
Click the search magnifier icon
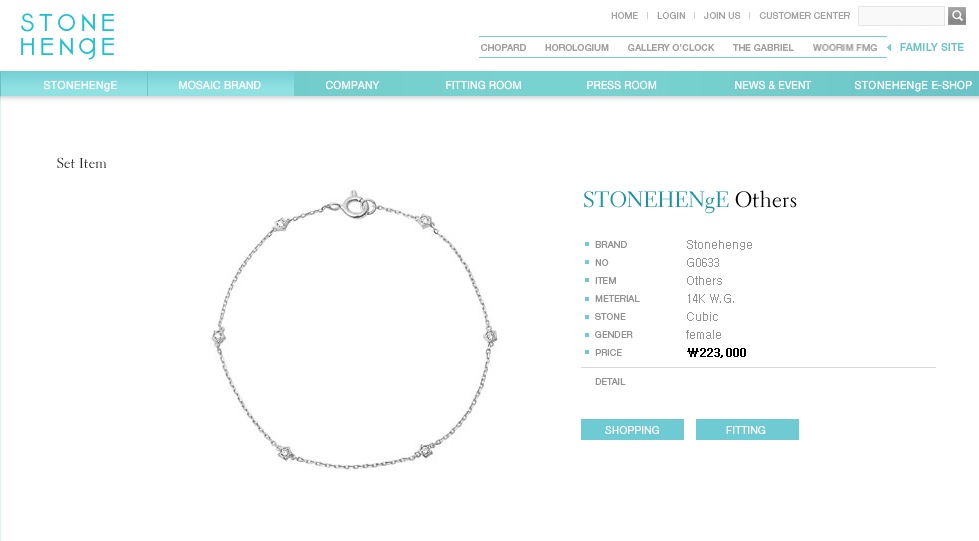[x=957, y=16]
